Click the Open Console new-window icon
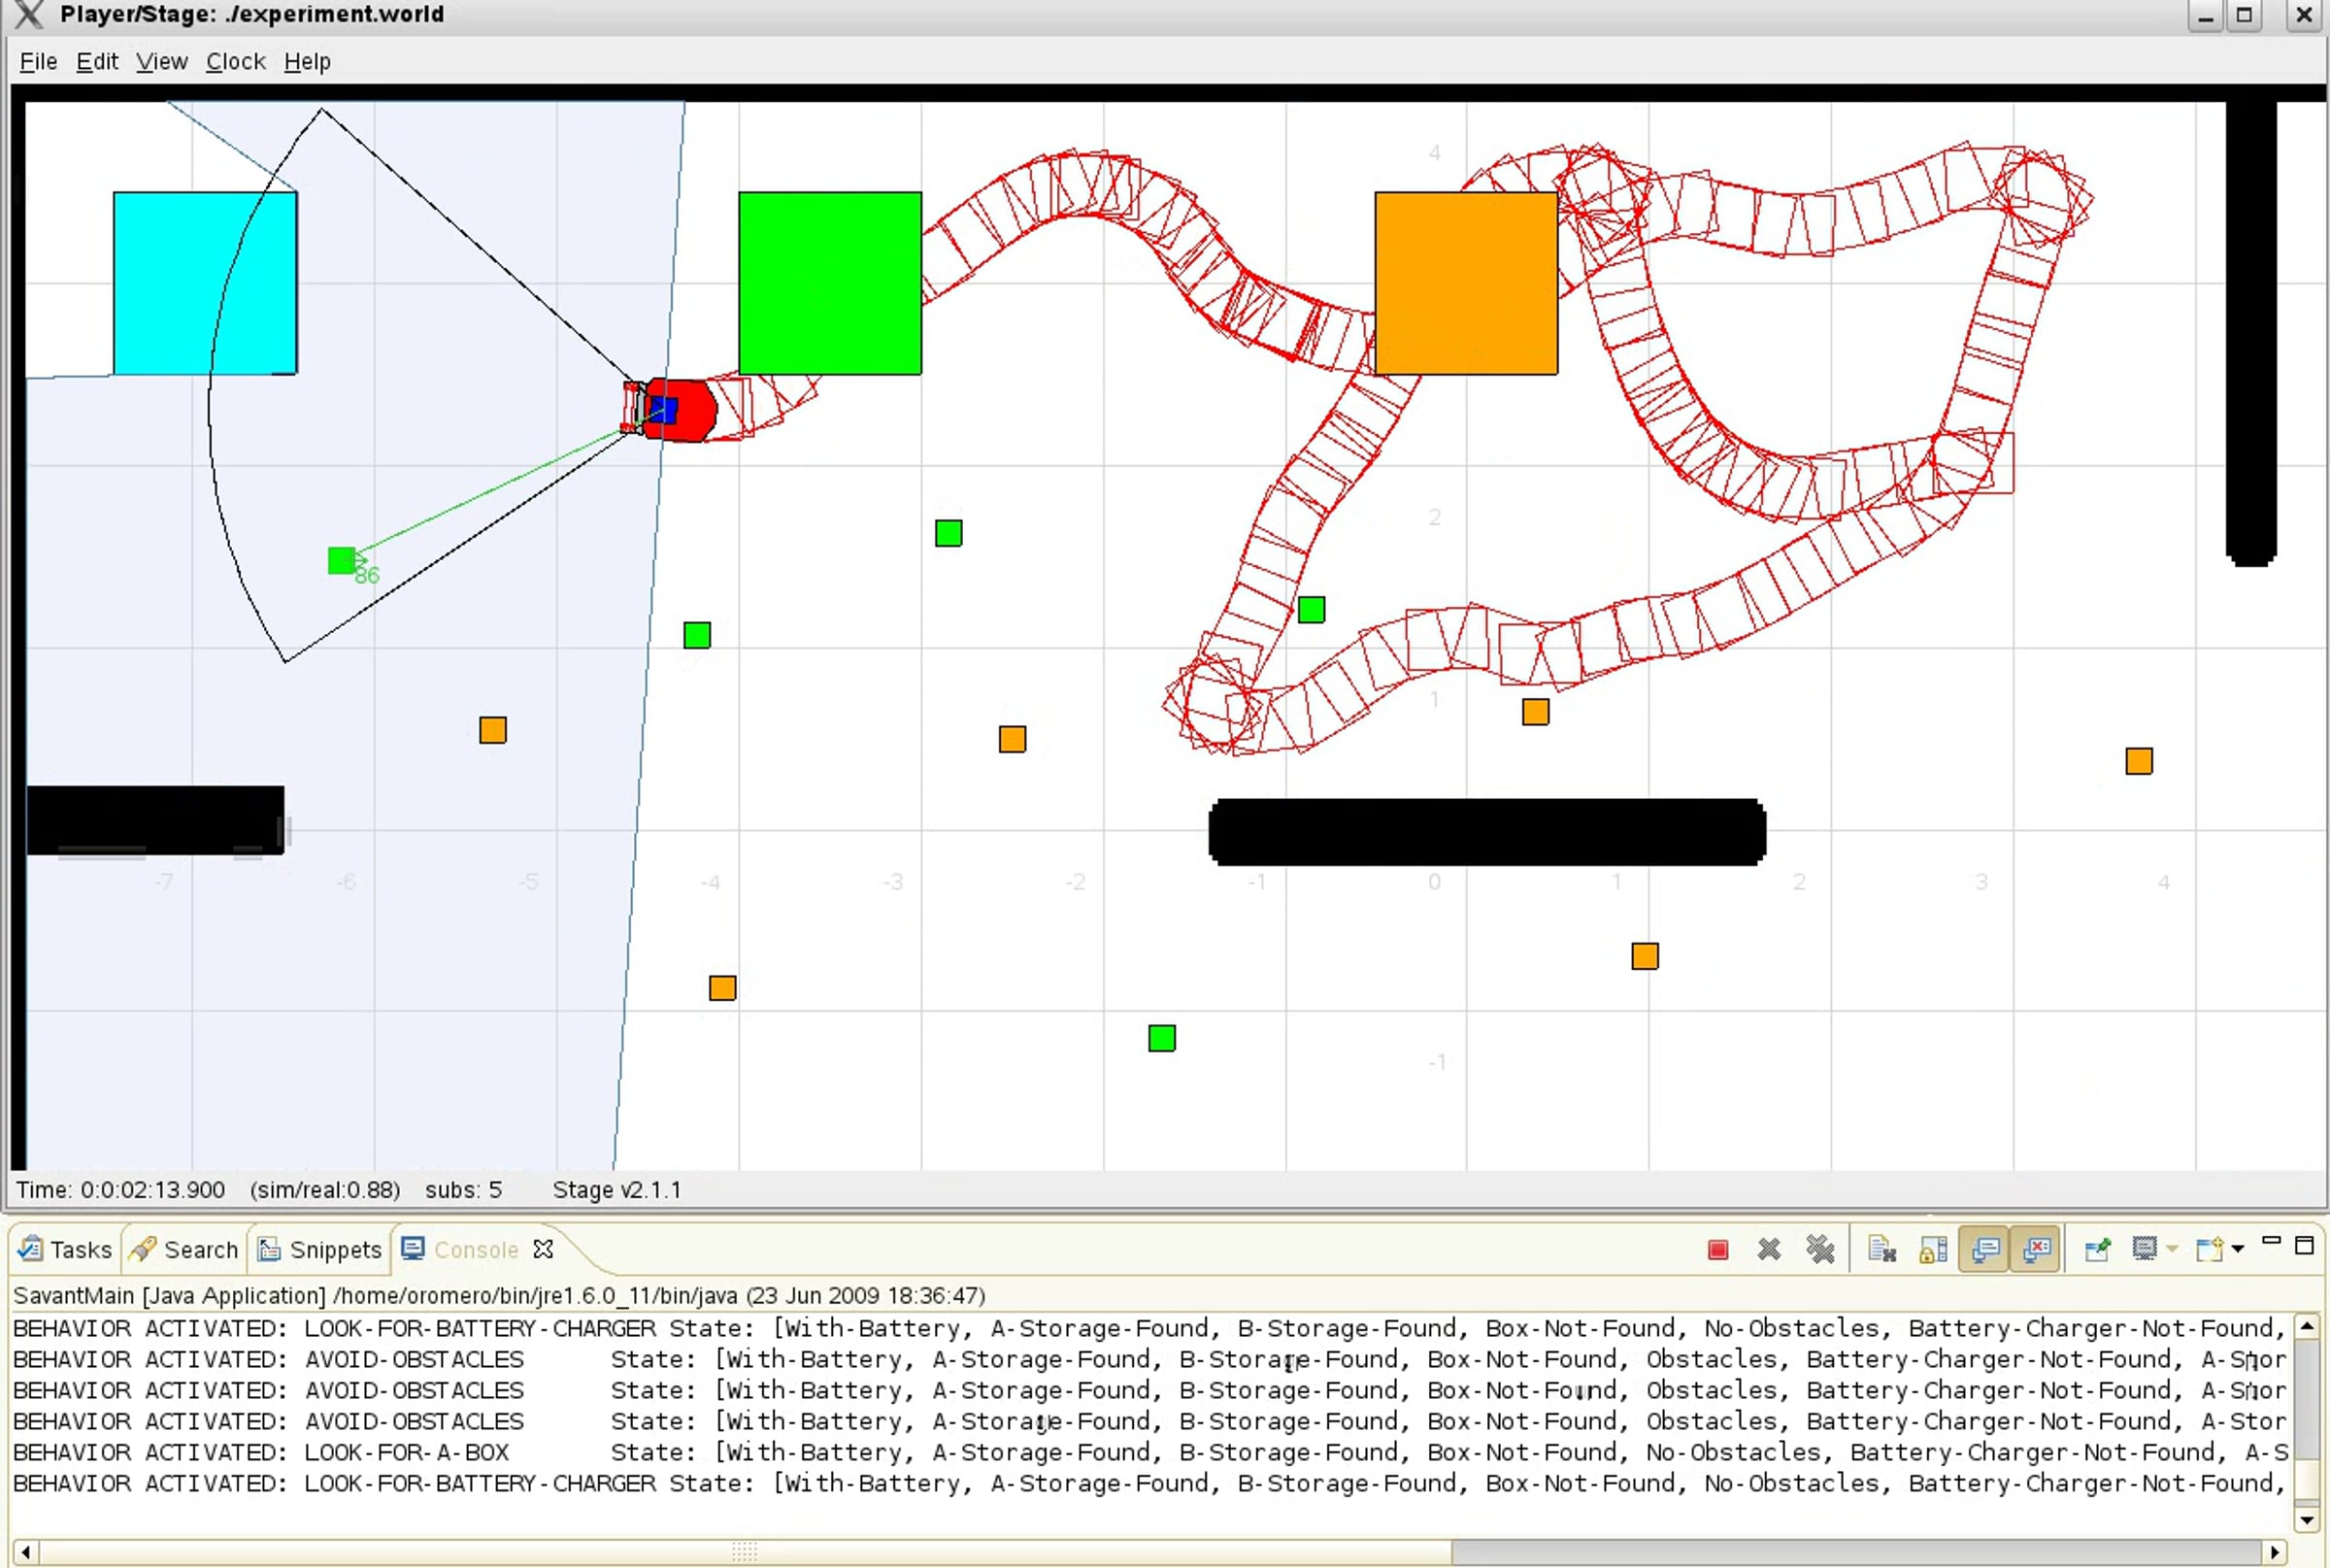 [2208, 1250]
